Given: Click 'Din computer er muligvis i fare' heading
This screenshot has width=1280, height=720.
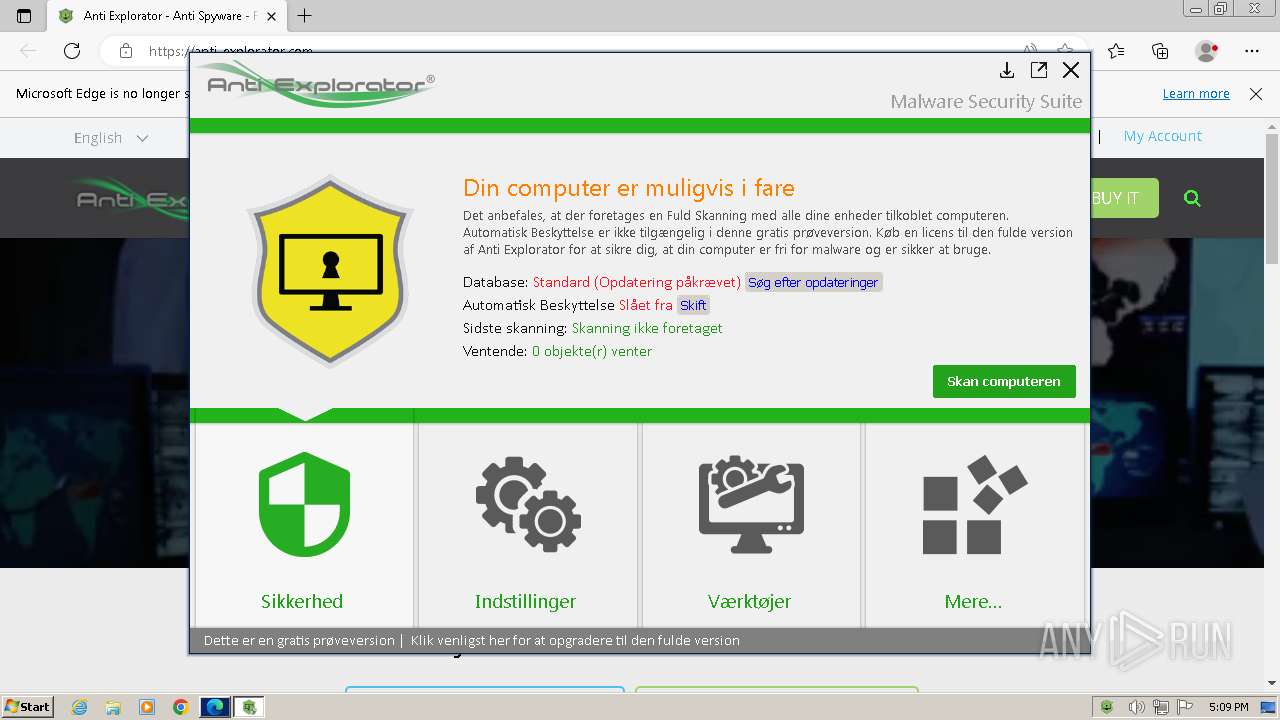Looking at the screenshot, I should coord(629,188).
